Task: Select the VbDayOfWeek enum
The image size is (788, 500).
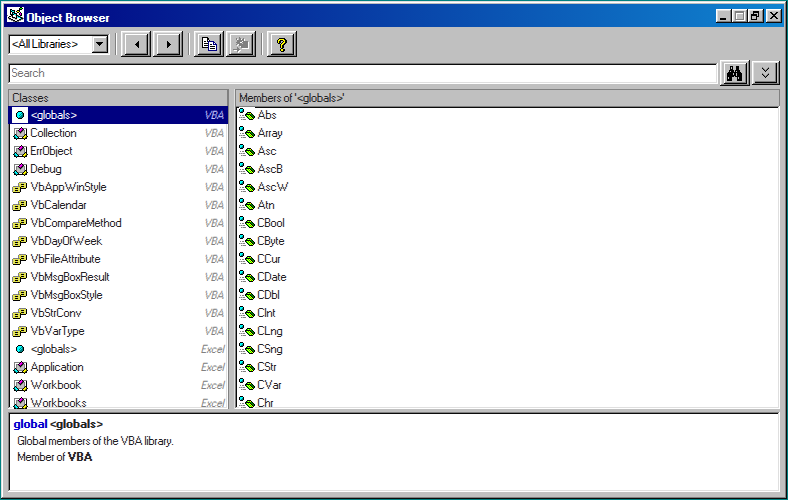Action: tap(119, 241)
